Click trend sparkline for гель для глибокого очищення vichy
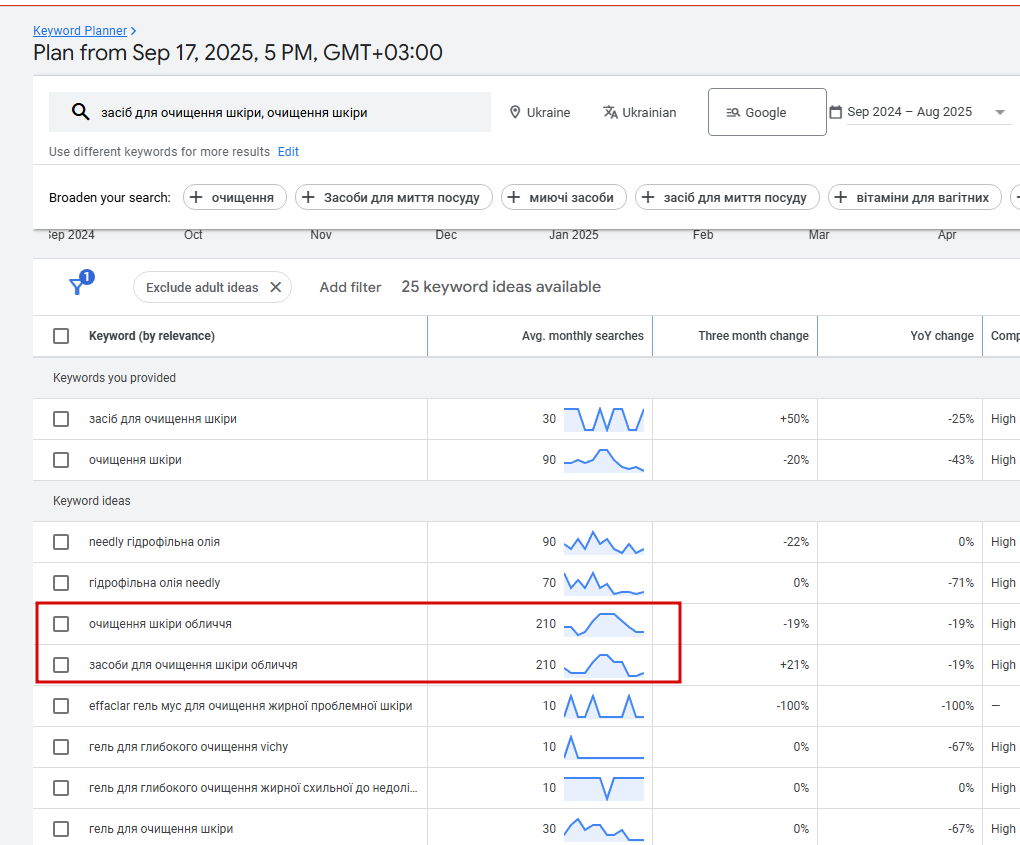 604,747
